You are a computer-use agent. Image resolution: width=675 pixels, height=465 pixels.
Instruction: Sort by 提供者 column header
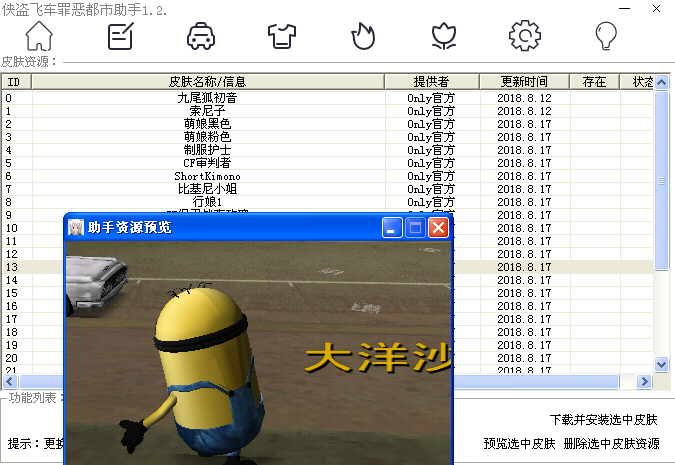pos(432,82)
